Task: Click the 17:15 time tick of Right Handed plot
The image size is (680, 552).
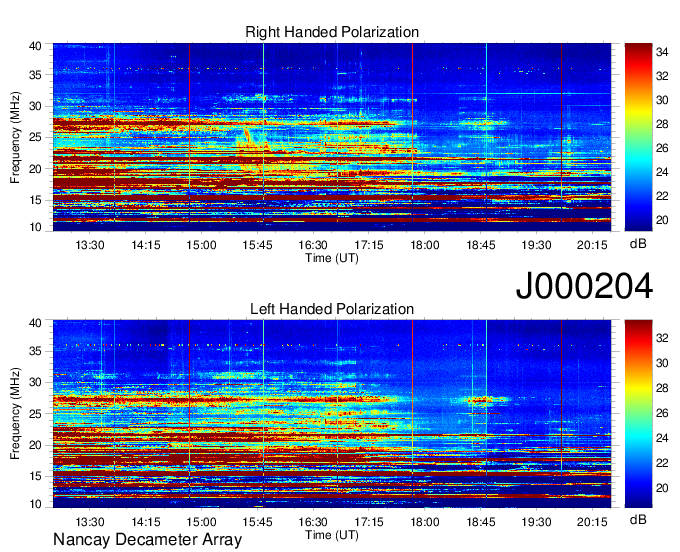Action: (369, 245)
